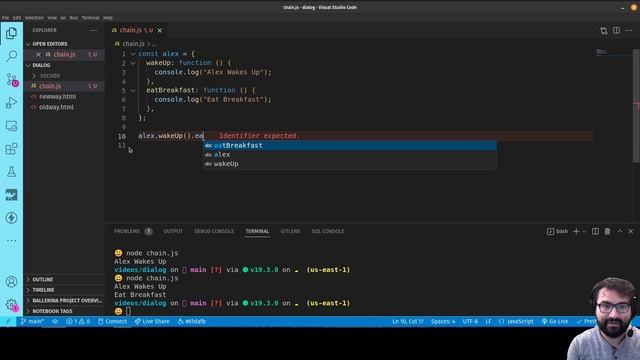
Task: Expand Ballerina Project Overview section
Action: click(64, 300)
